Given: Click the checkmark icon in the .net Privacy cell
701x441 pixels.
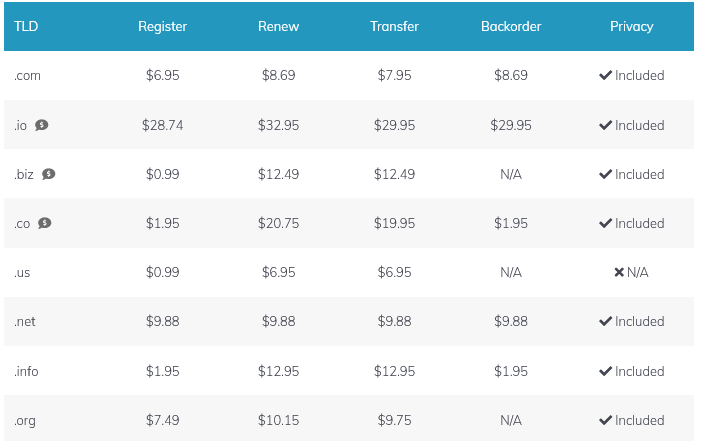Looking at the screenshot, I should (x=605, y=321).
